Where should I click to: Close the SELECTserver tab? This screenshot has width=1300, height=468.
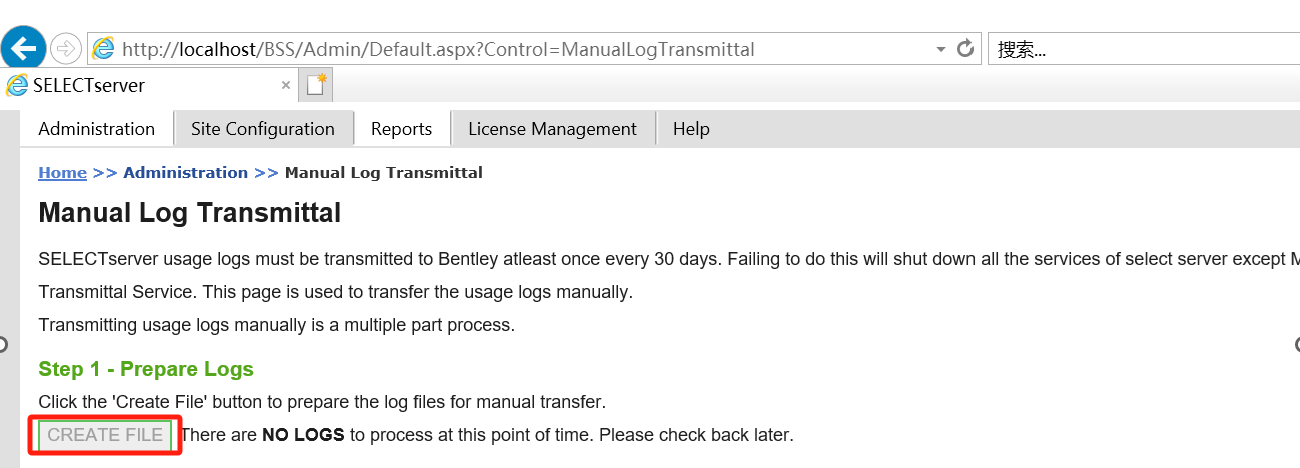[286, 85]
